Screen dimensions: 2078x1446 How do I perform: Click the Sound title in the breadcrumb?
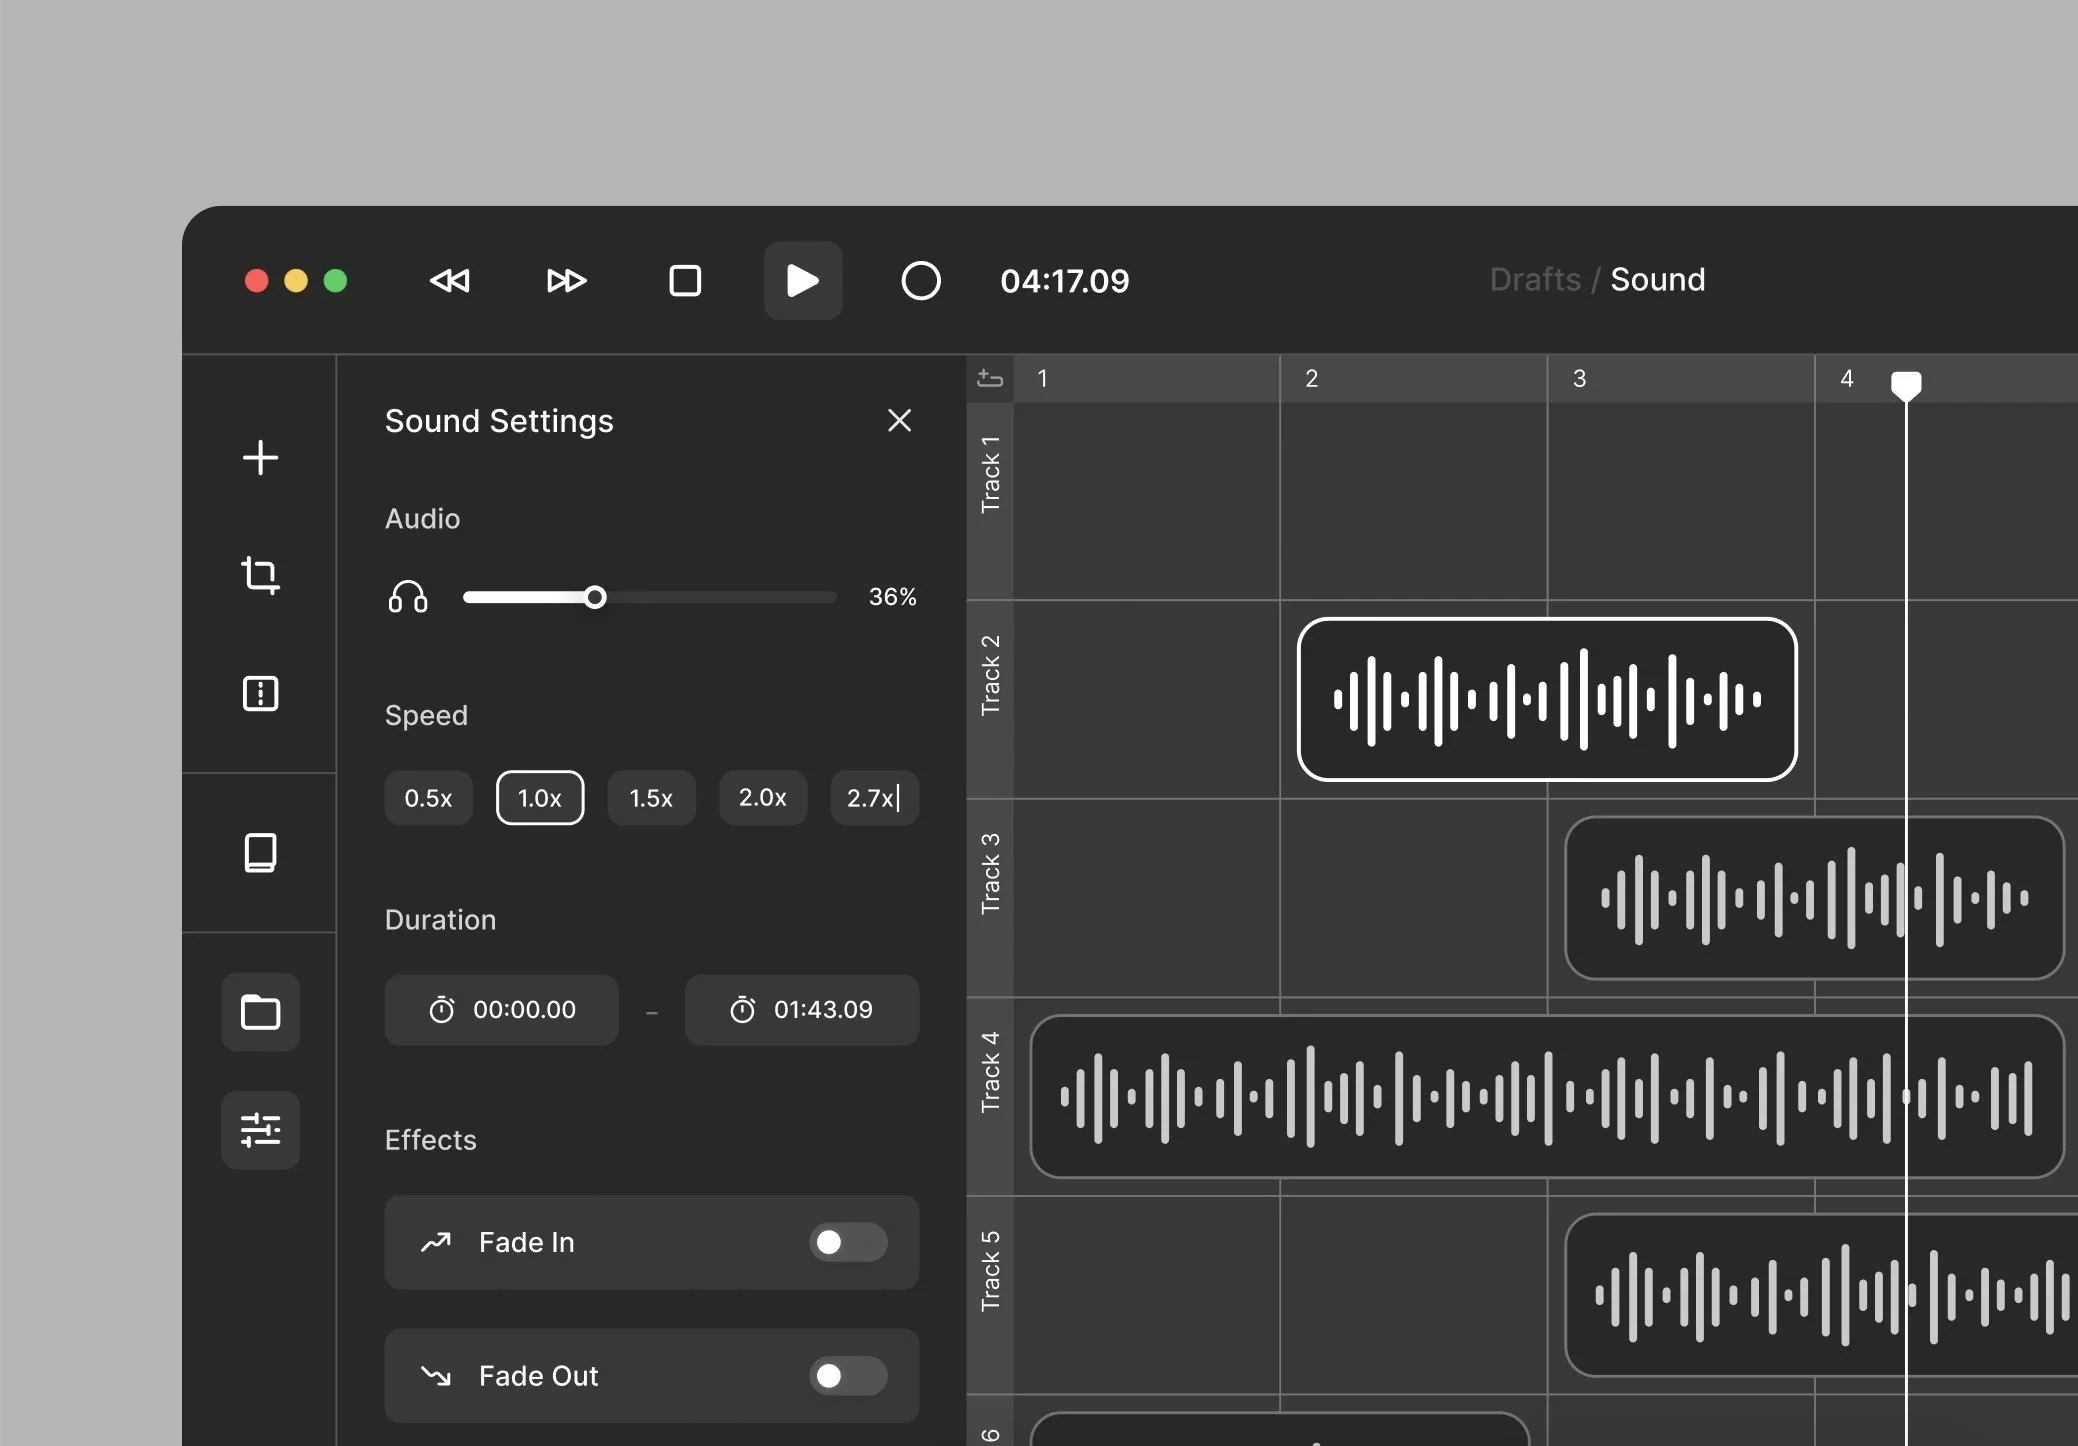point(1656,280)
